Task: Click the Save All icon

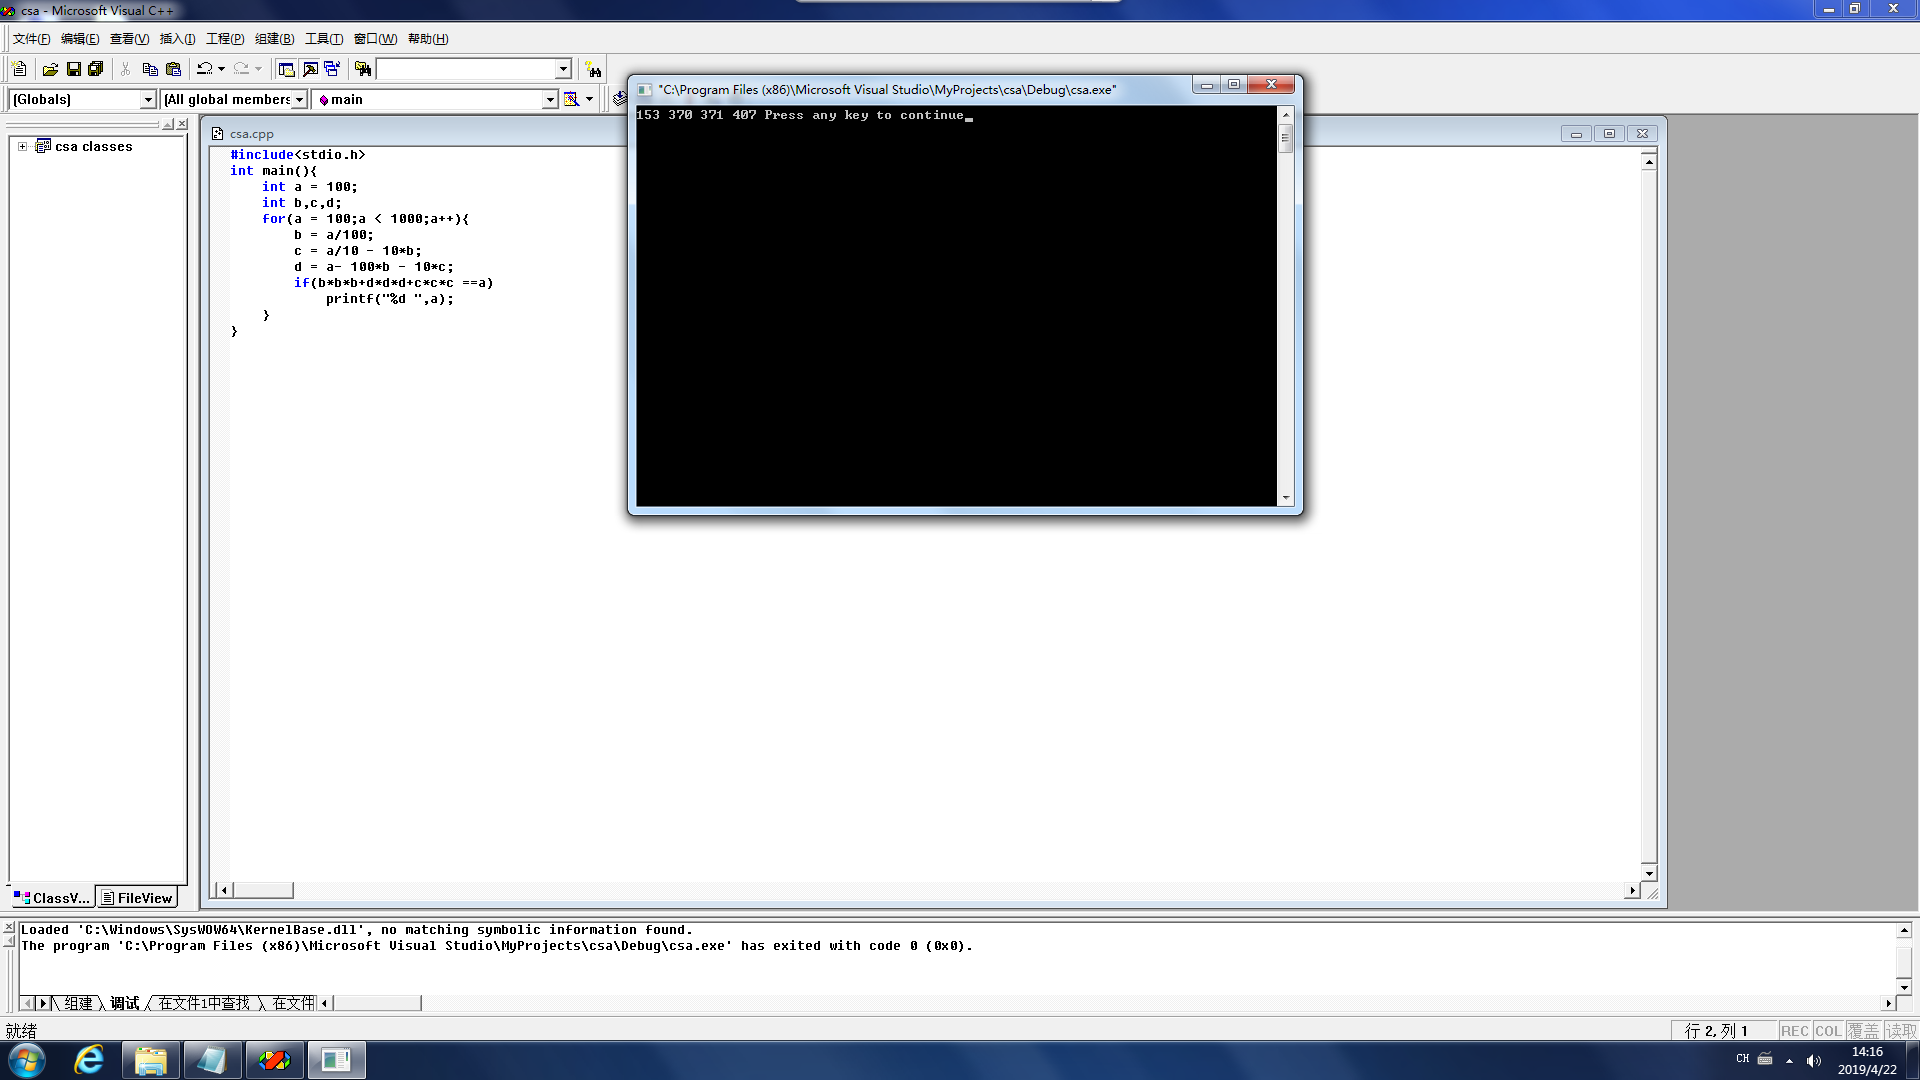Action: pyautogui.click(x=96, y=69)
